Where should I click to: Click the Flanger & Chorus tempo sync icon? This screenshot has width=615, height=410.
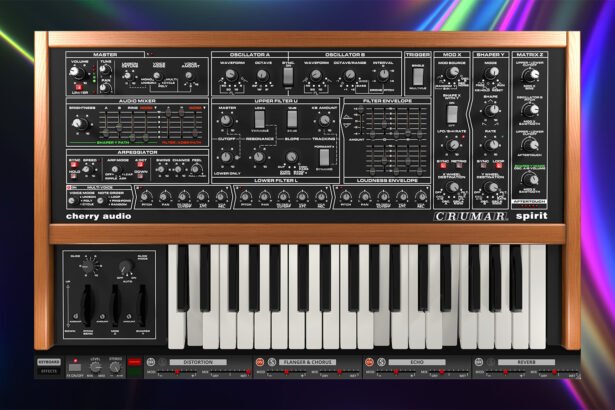click(272, 362)
